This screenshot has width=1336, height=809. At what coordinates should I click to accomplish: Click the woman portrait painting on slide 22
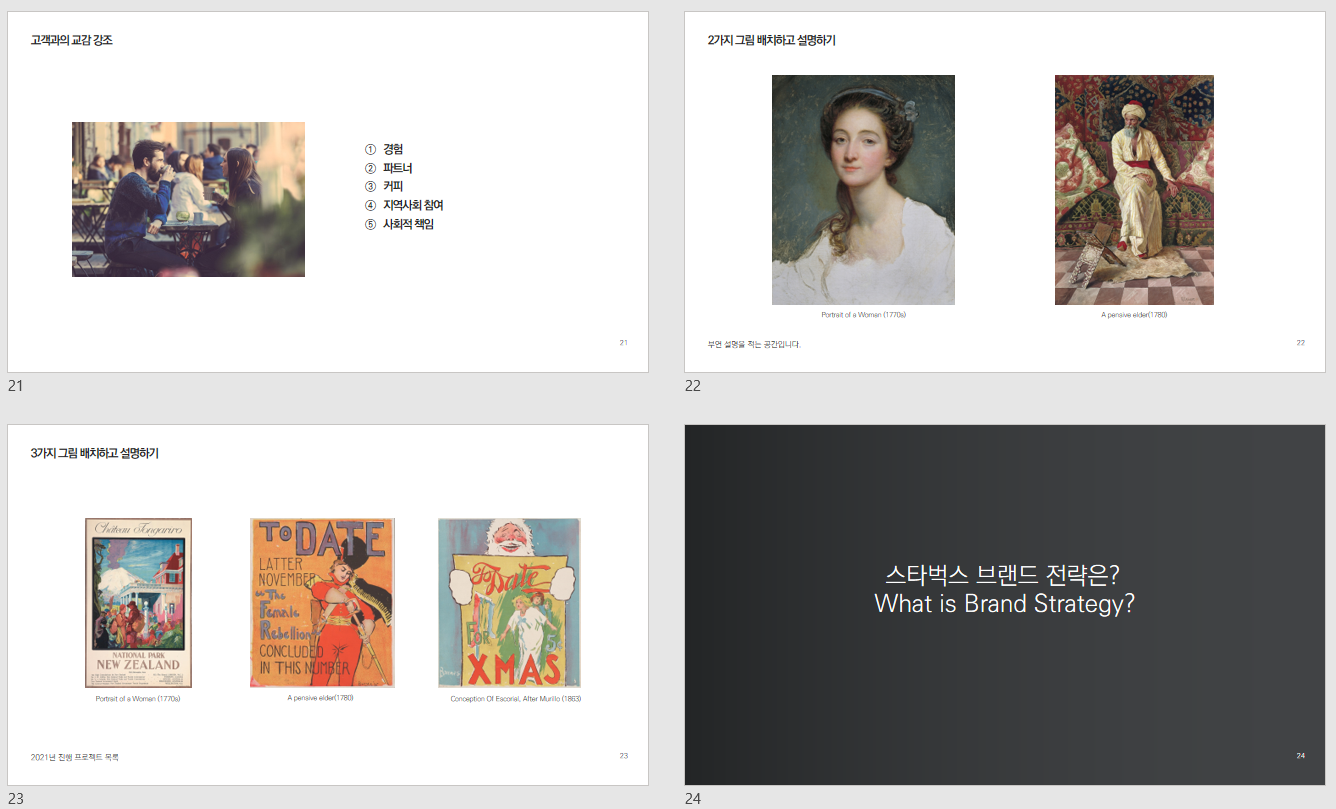pos(863,190)
